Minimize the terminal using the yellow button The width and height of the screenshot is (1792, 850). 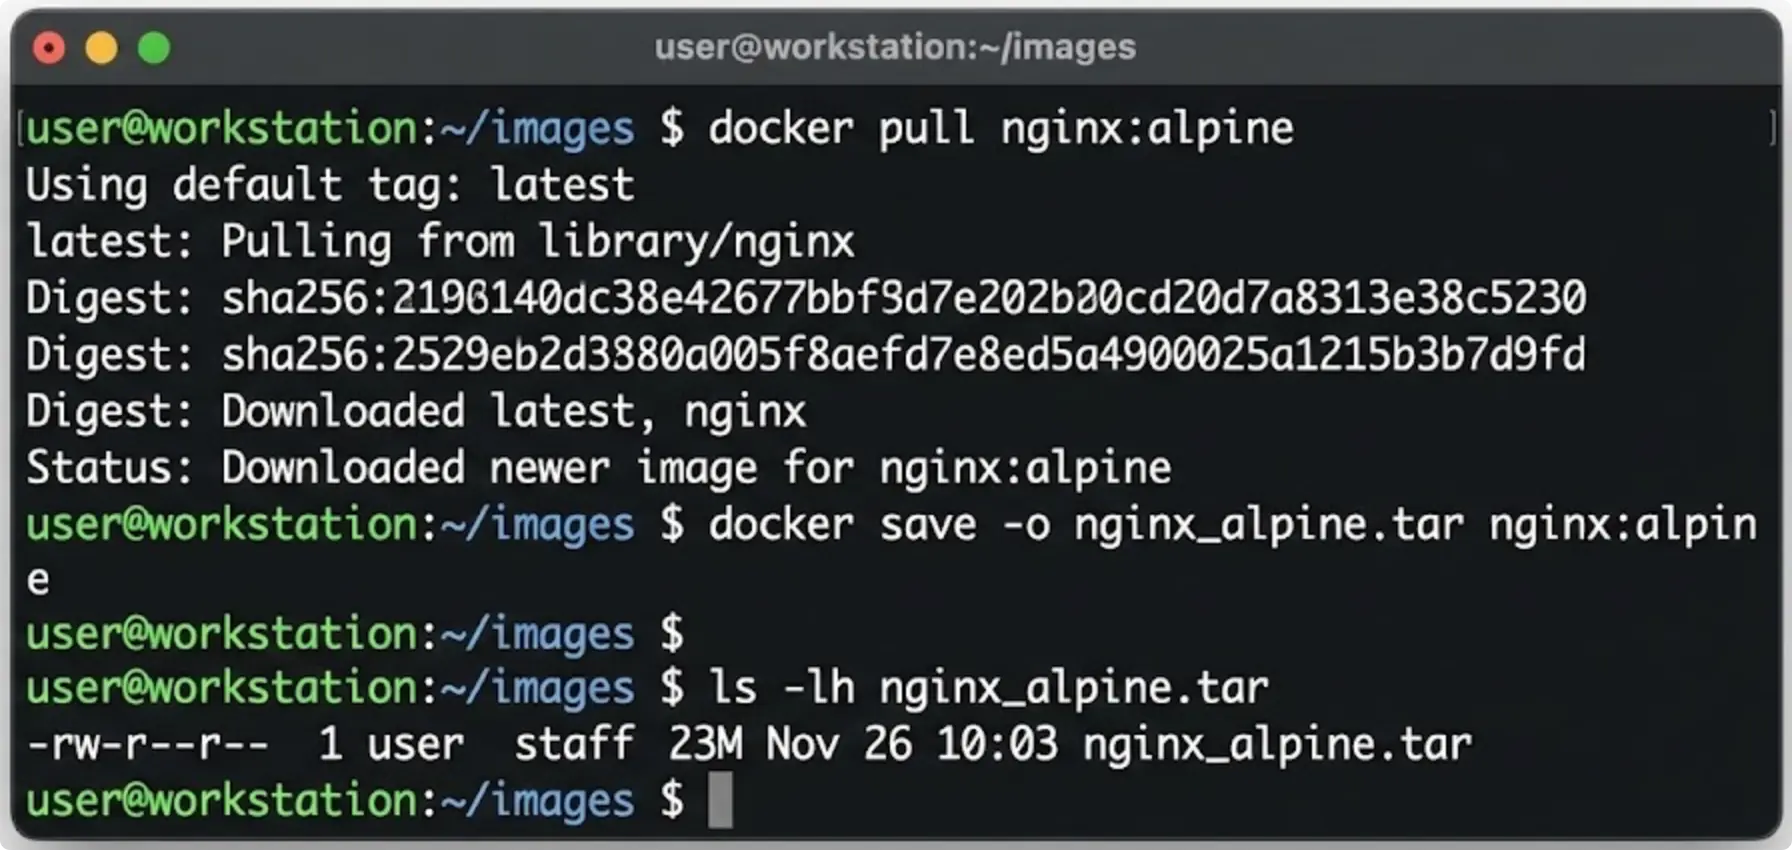click(x=101, y=48)
